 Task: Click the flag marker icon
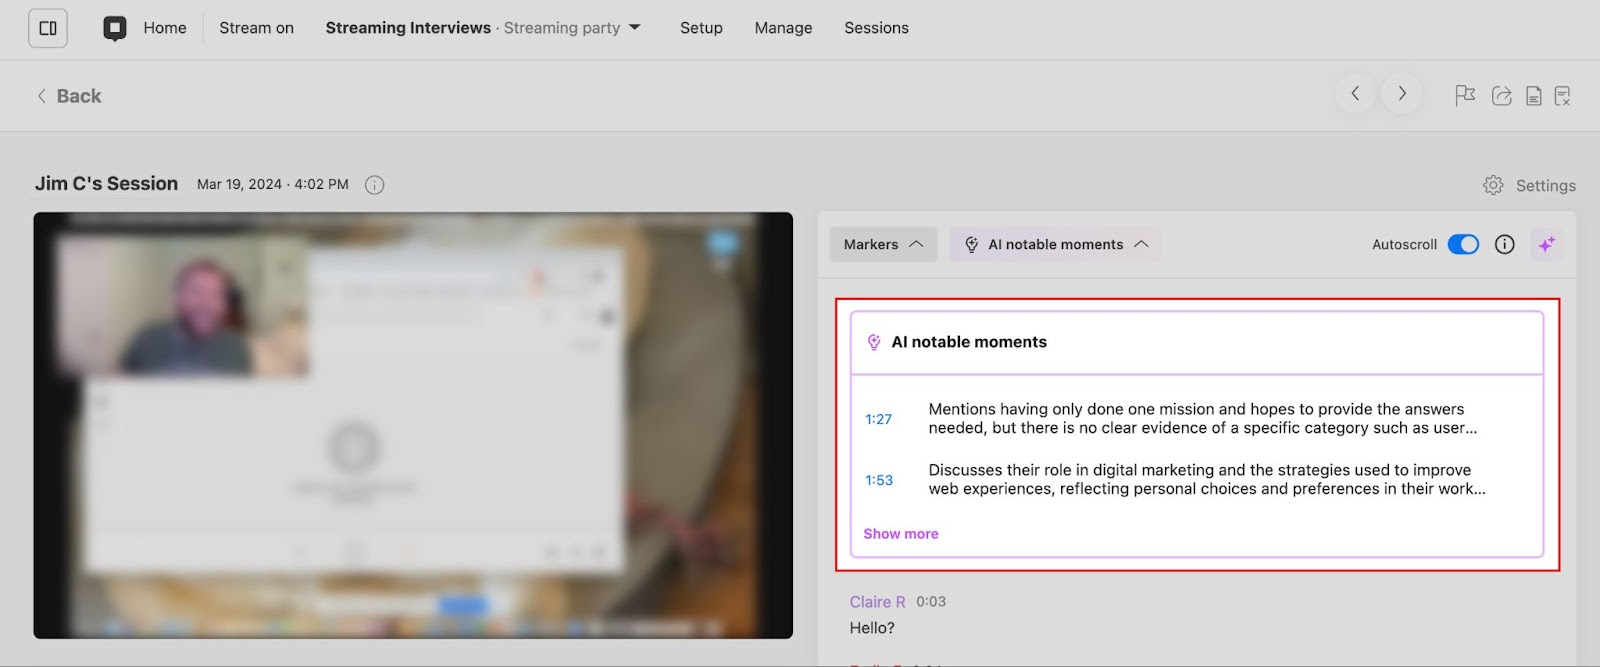point(1465,95)
